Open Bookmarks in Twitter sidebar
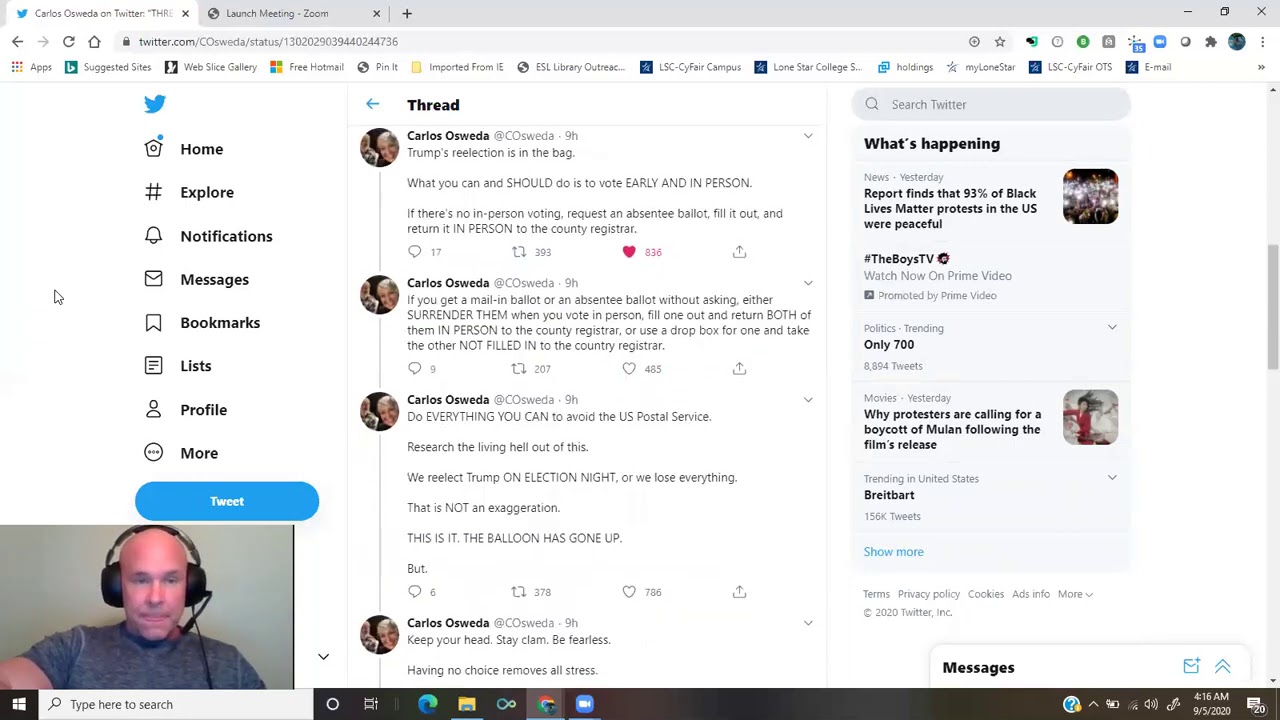 click(202, 323)
